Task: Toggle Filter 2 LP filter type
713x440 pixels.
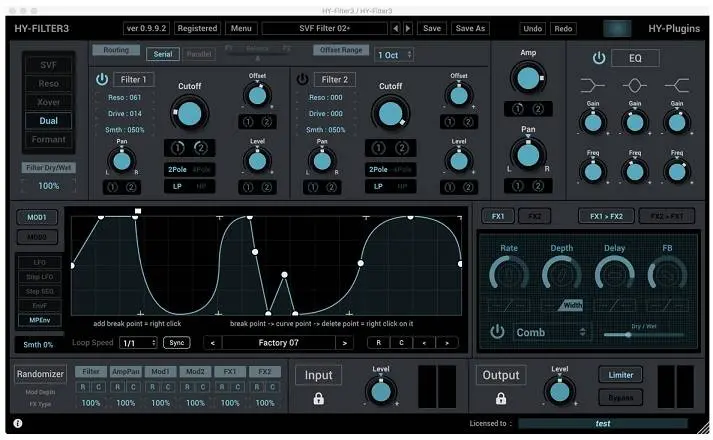Action: 378,186
